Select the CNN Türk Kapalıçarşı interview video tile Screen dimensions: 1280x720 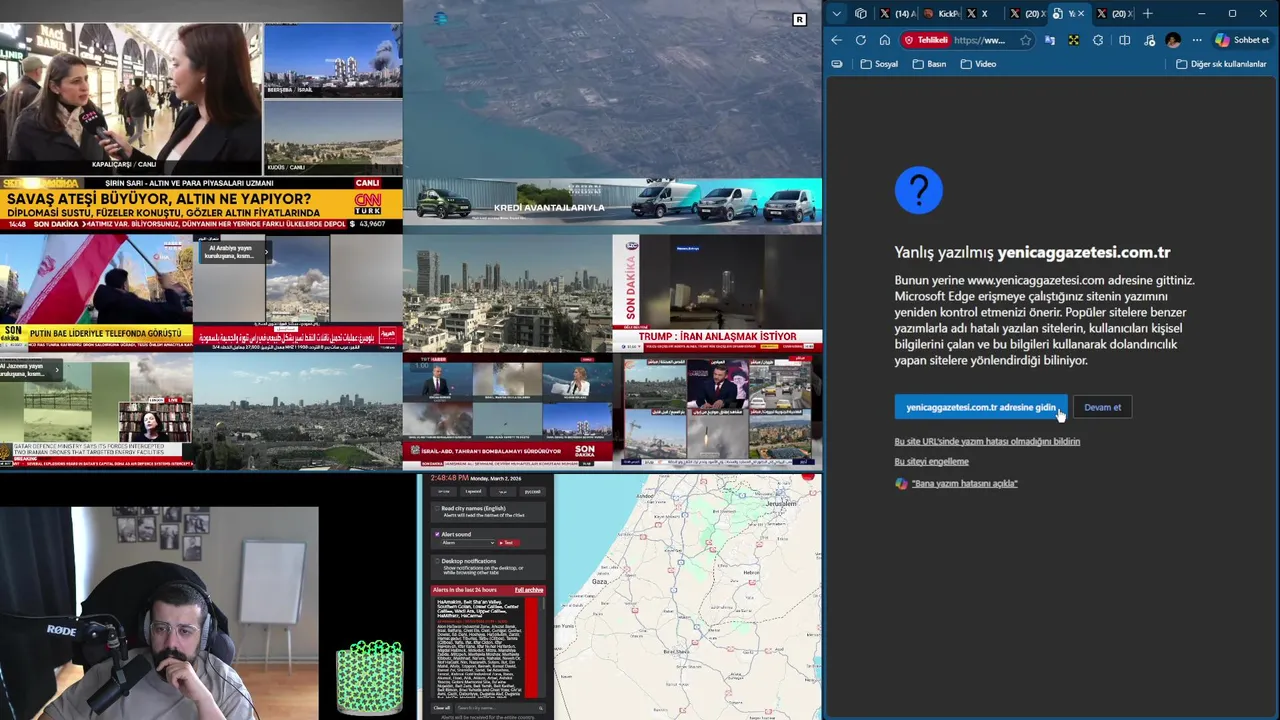[131, 98]
